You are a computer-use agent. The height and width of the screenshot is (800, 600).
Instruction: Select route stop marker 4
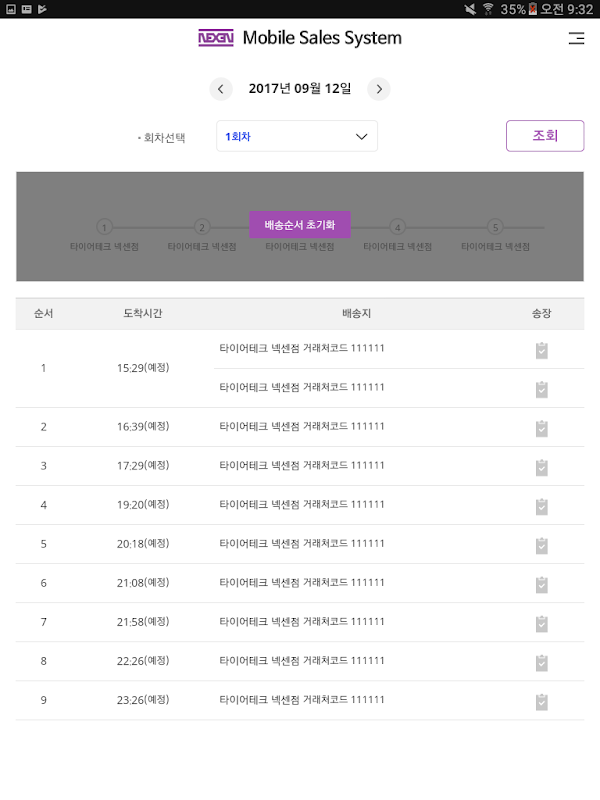(398, 227)
